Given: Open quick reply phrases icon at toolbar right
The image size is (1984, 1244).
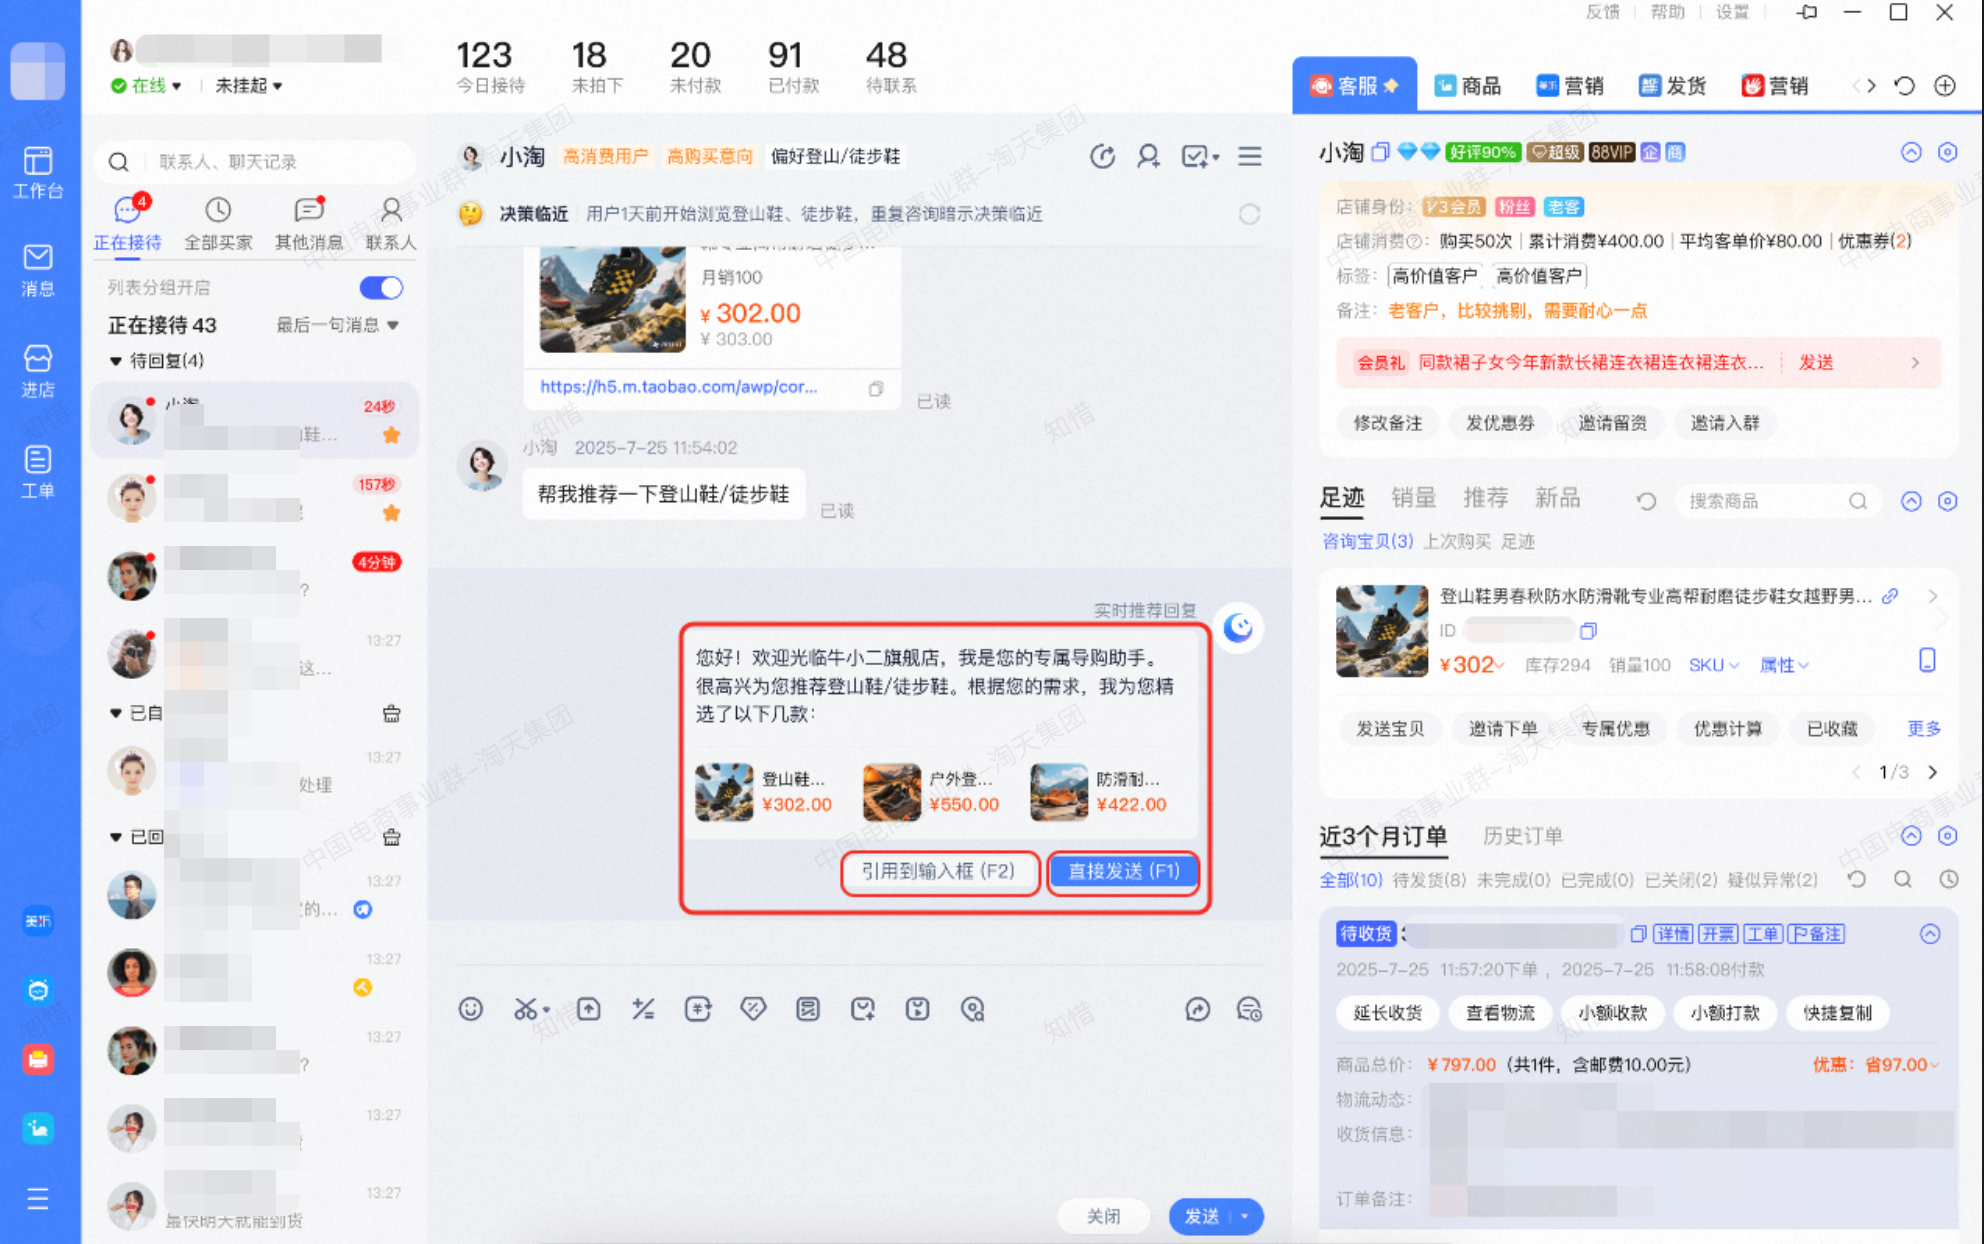Looking at the screenshot, I should click(x=1249, y=1009).
